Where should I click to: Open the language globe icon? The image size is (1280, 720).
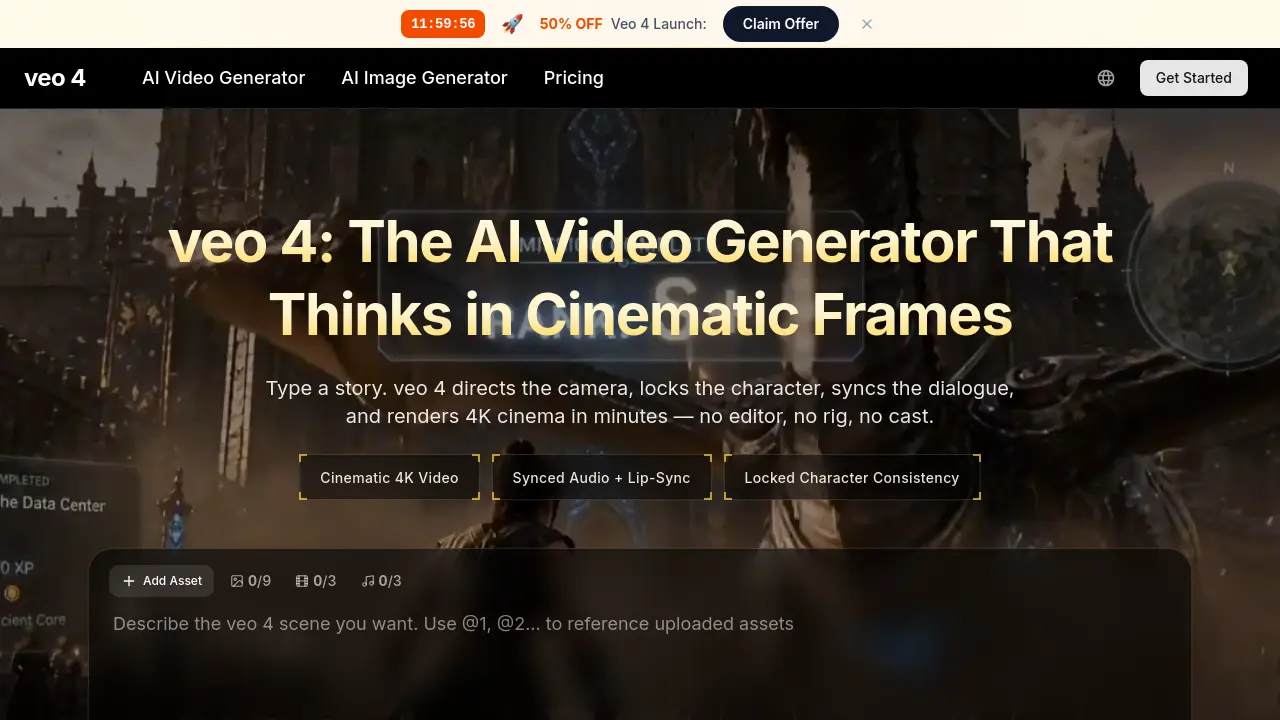click(x=1106, y=78)
